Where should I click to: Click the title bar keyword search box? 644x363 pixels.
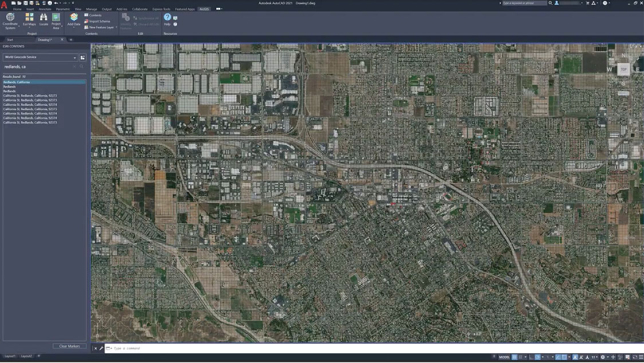[524, 3]
